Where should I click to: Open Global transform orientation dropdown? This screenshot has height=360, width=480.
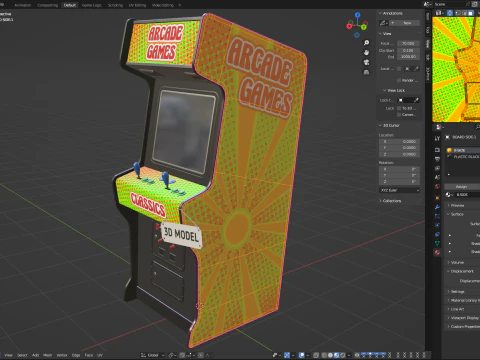153,355
